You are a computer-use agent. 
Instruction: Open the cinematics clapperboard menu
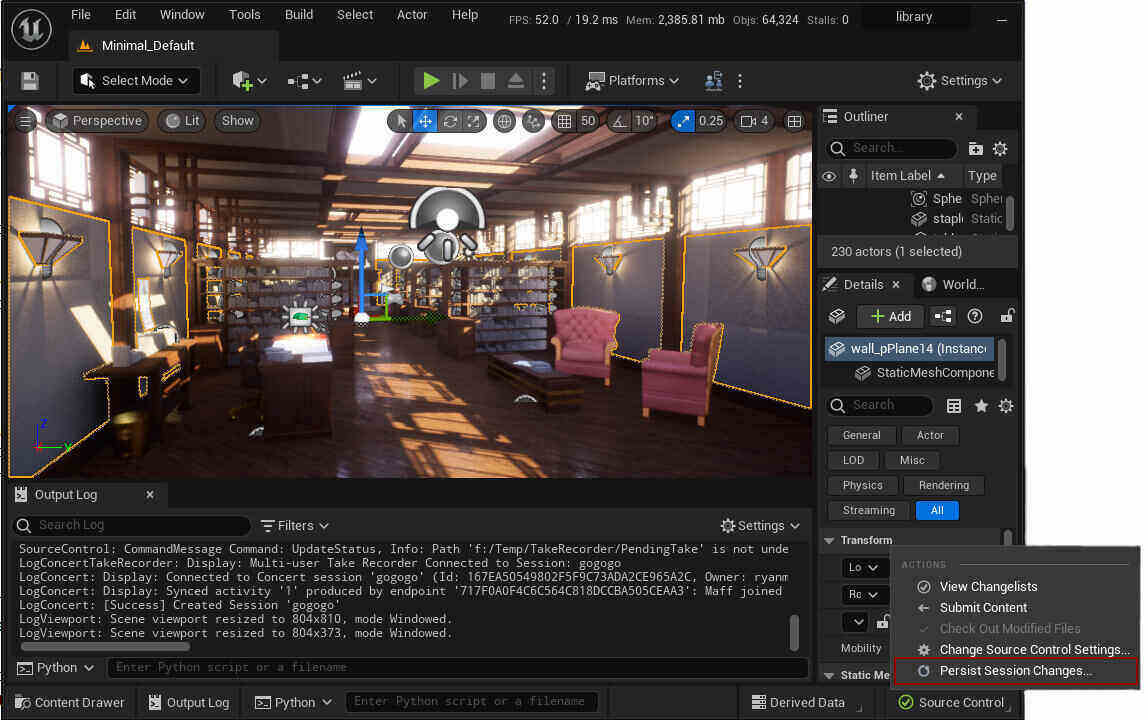359,81
